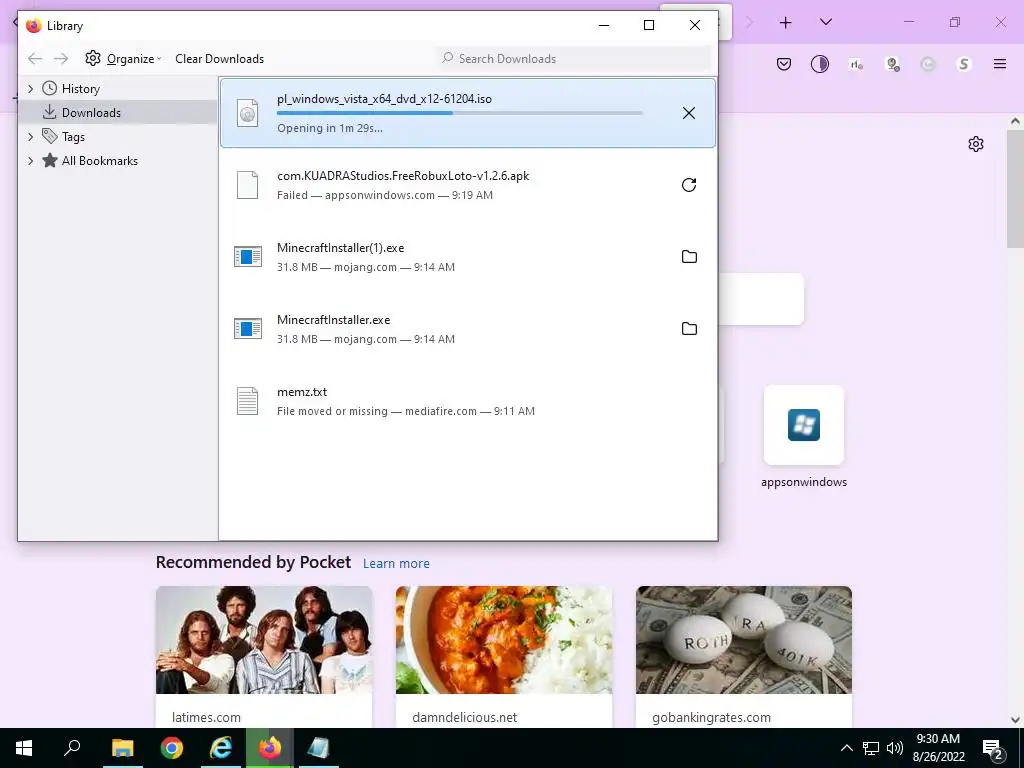Show hidden system tray icons
1024x768 pixels.
(x=846, y=748)
